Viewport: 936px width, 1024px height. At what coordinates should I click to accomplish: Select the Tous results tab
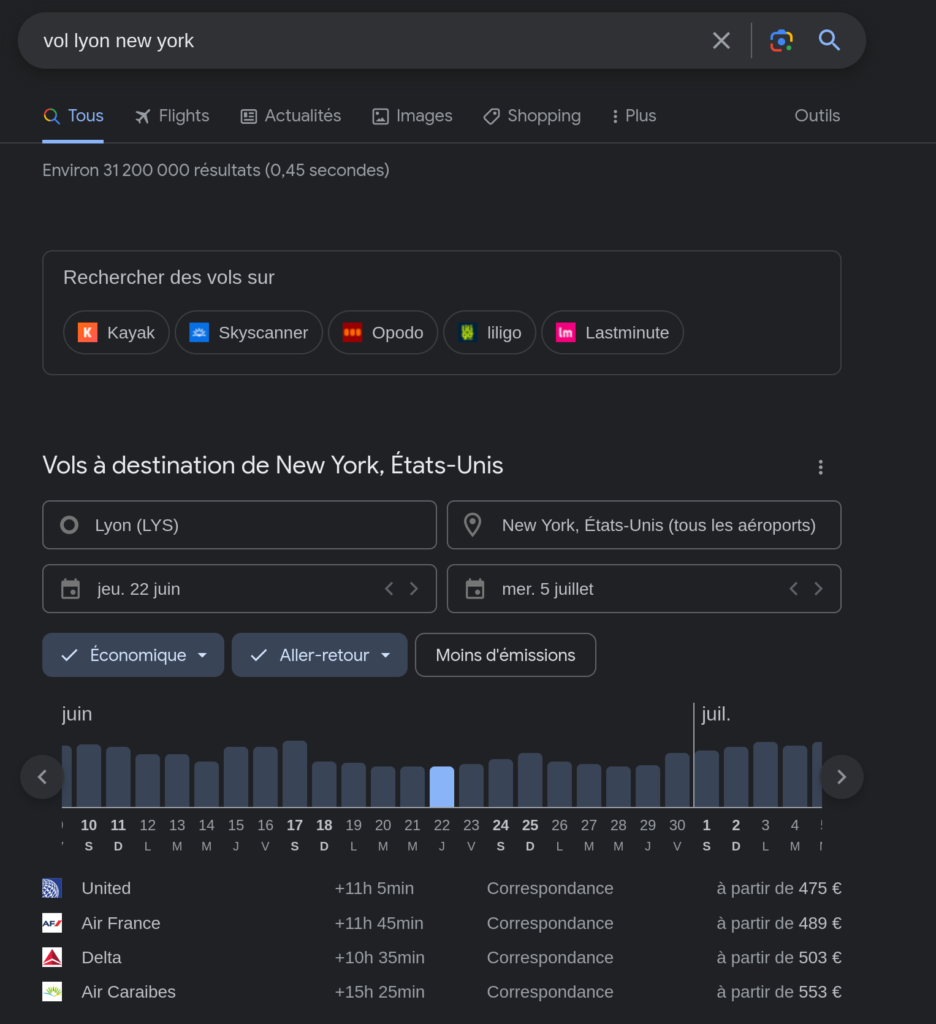(73, 116)
